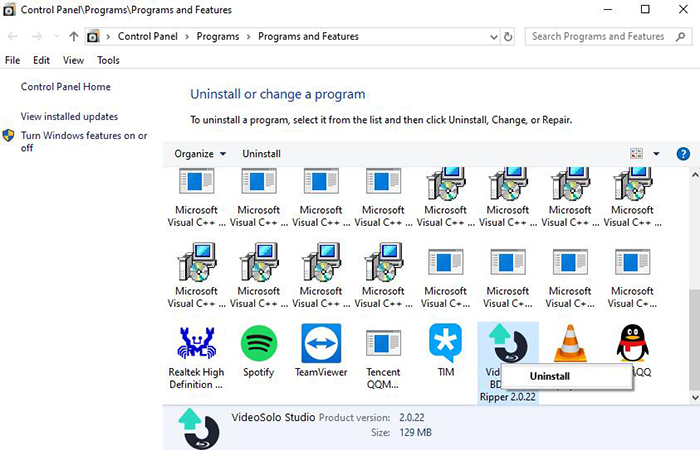The height and width of the screenshot is (450, 700).
Task: Open Control Panel Home link
Action: (66, 87)
